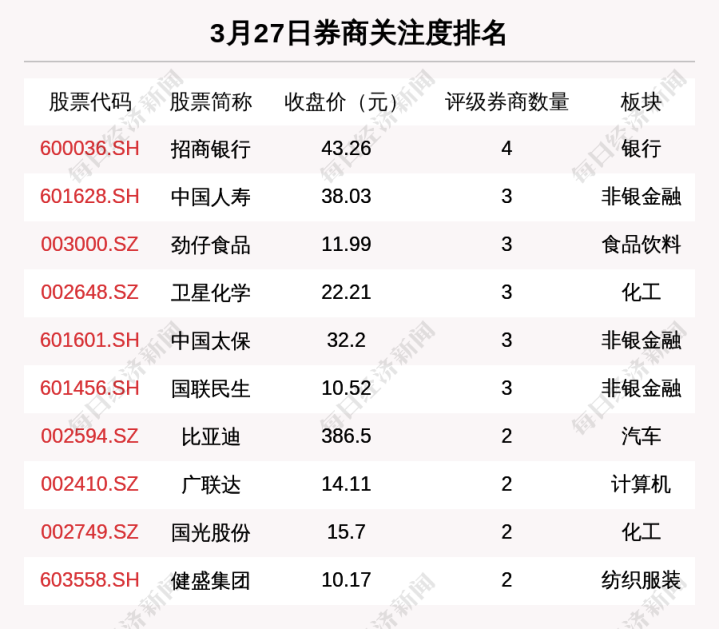The width and height of the screenshot is (719, 629).
Task: Select closing price 386.5
Action: click(346, 436)
